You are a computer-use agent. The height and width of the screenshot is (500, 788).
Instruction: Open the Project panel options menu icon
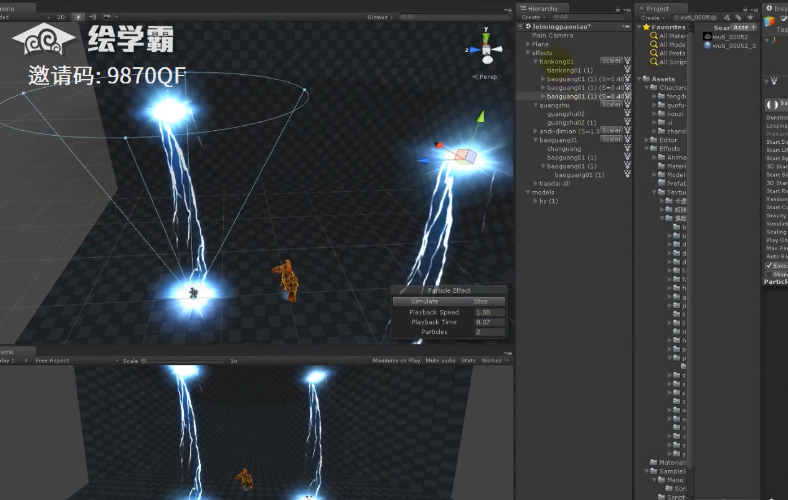[x=754, y=10]
